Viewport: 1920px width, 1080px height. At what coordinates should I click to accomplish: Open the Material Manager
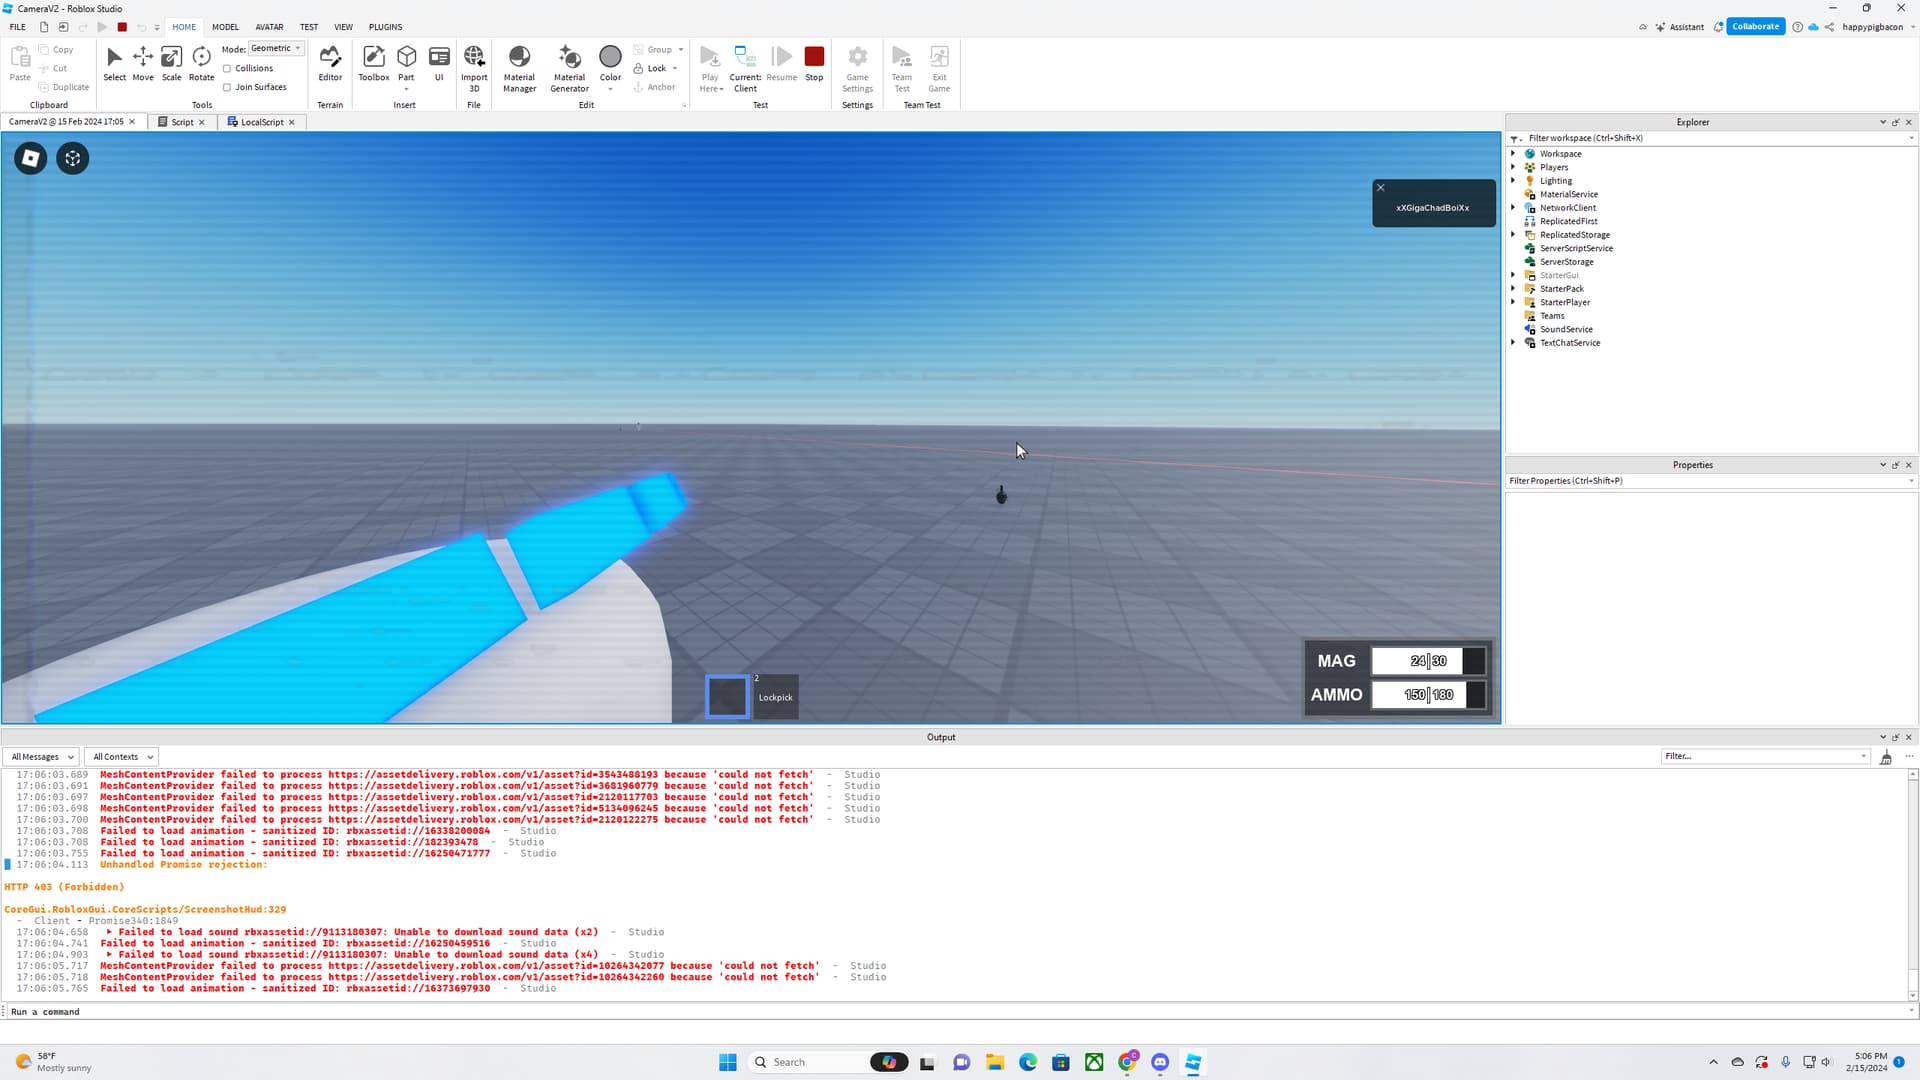(x=519, y=67)
